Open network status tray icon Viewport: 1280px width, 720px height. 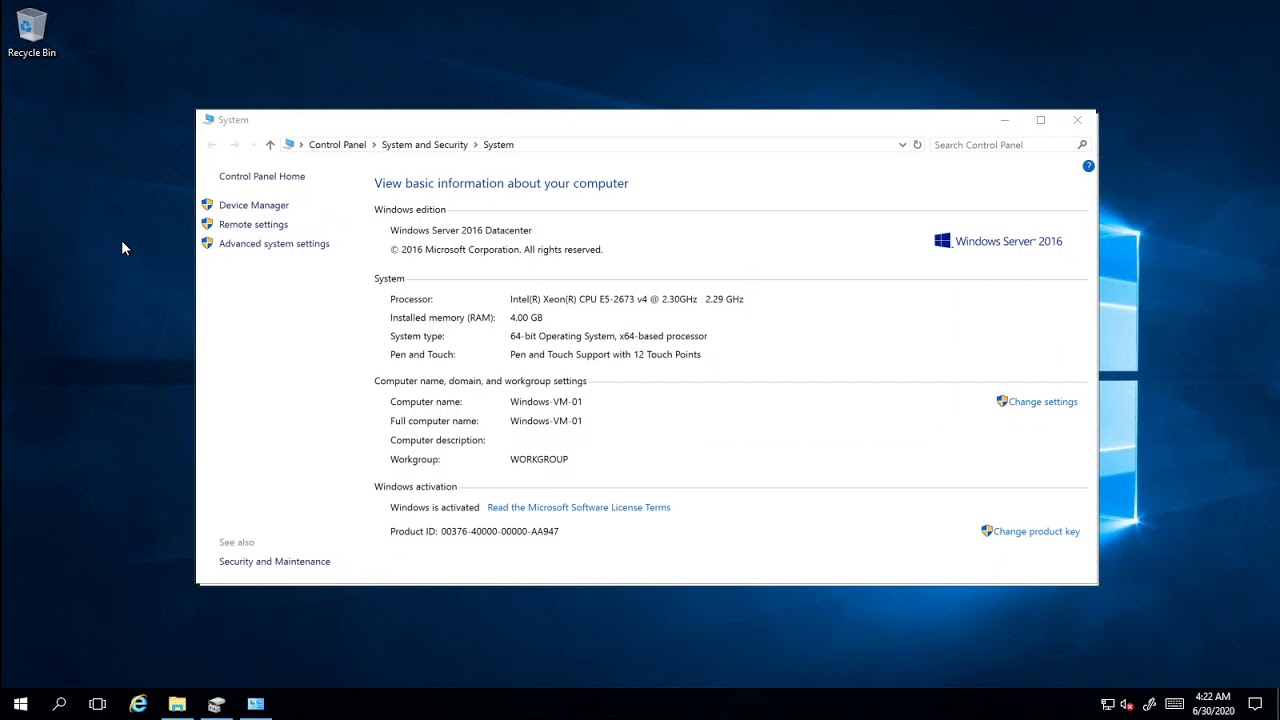pyautogui.click(x=1107, y=704)
